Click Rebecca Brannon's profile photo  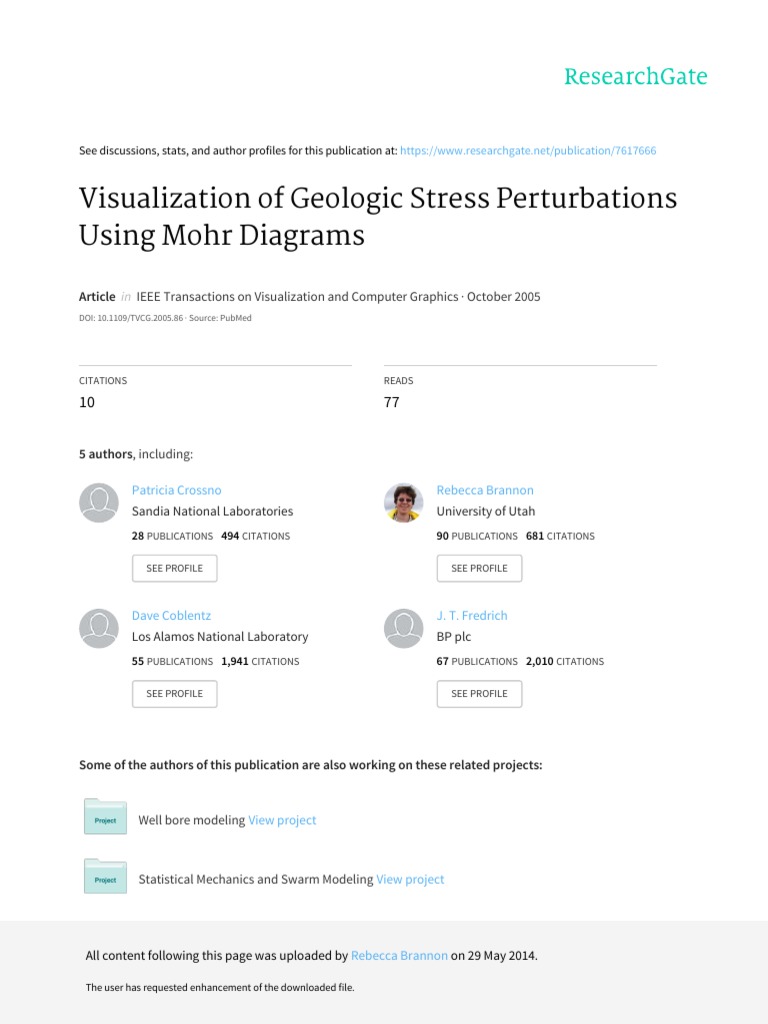pyautogui.click(x=404, y=502)
